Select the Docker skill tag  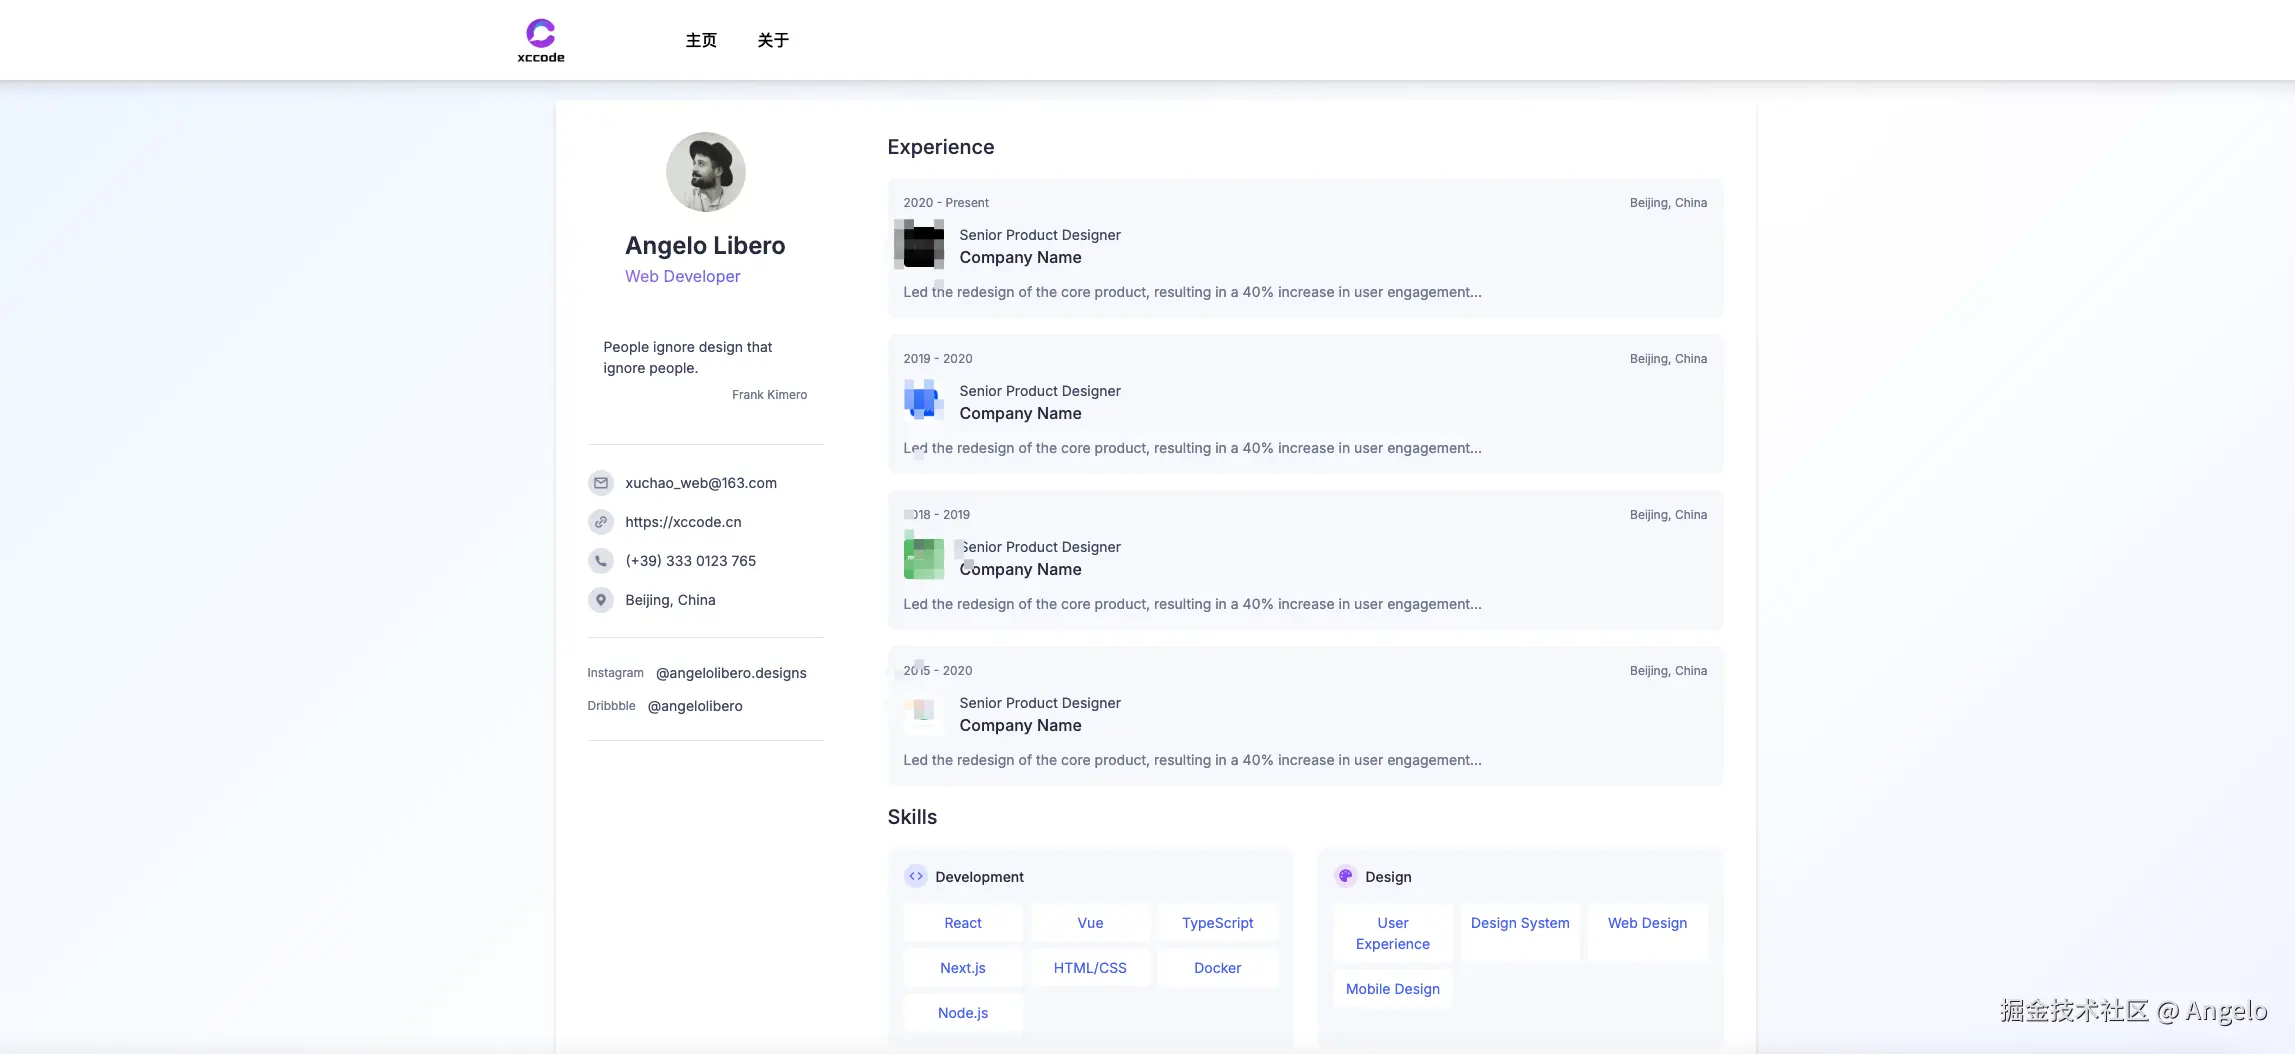tap(1218, 968)
